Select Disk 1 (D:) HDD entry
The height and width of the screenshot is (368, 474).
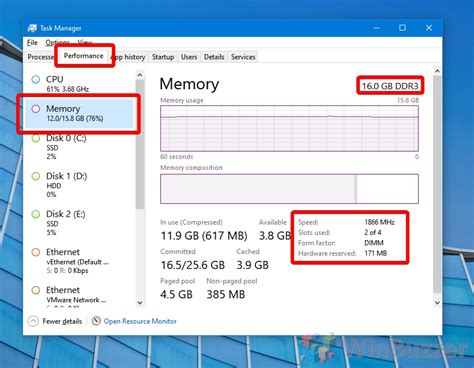click(79, 185)
